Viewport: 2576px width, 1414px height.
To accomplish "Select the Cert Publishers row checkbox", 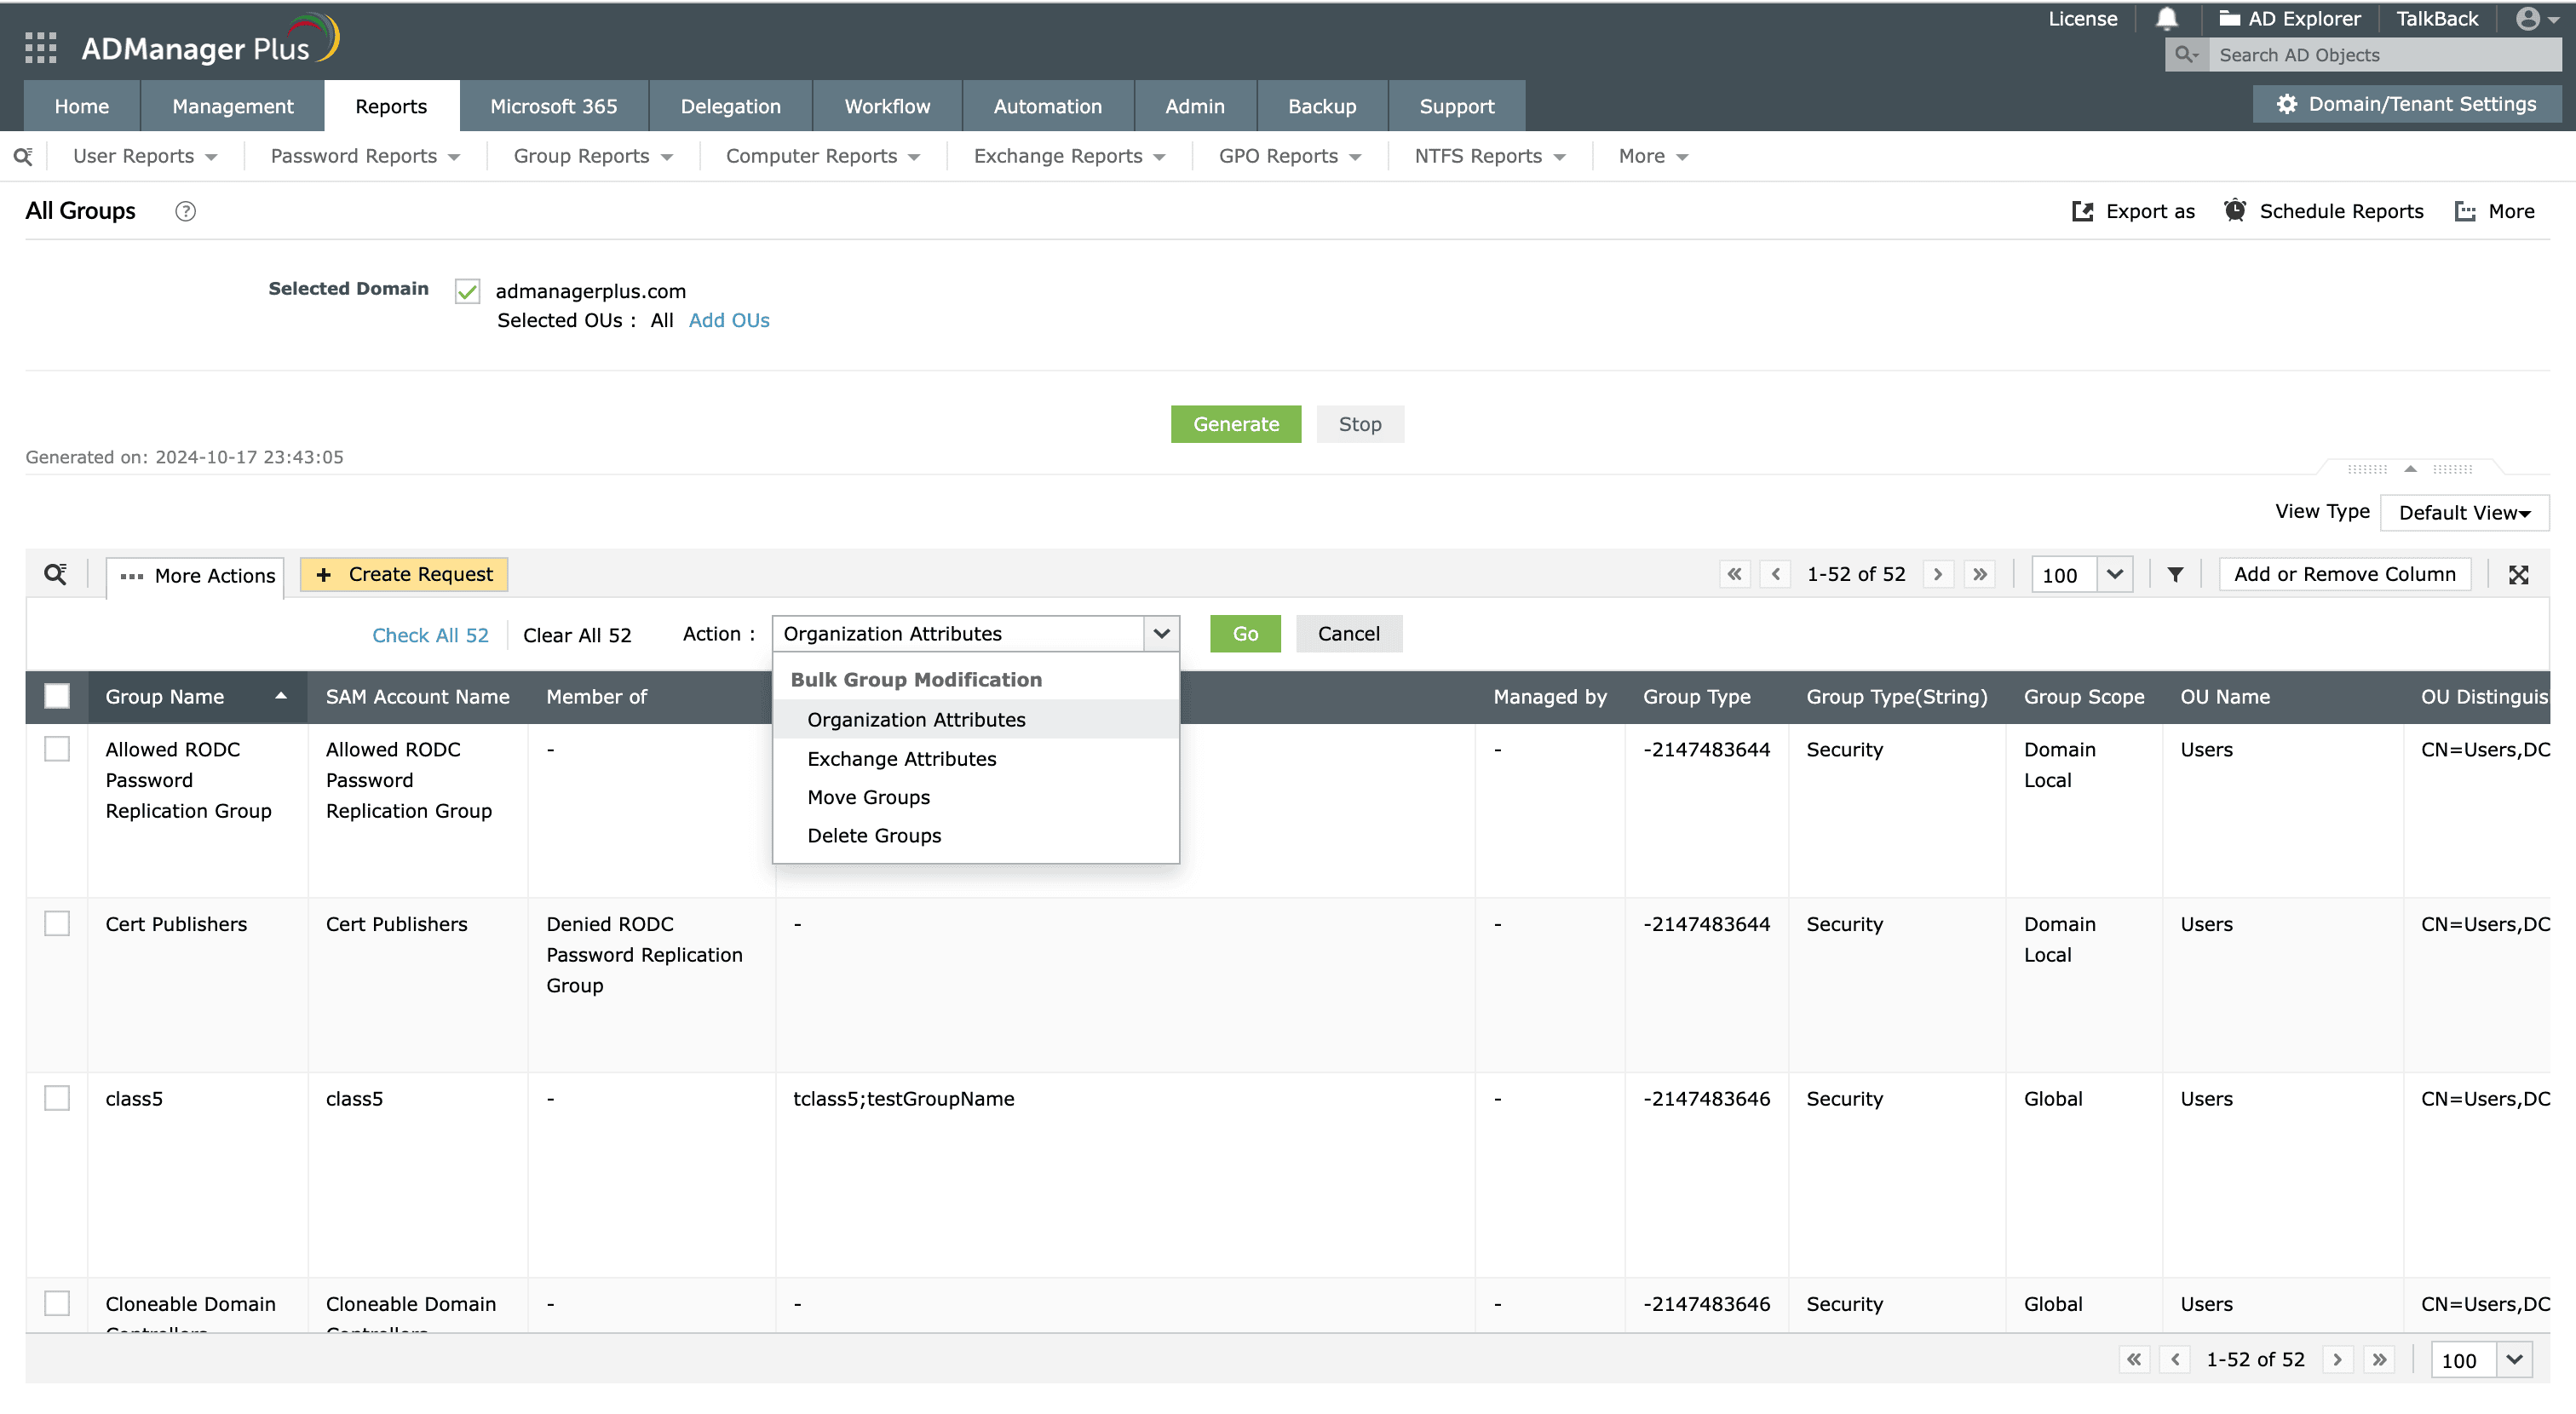I will (x=57, y=923).
